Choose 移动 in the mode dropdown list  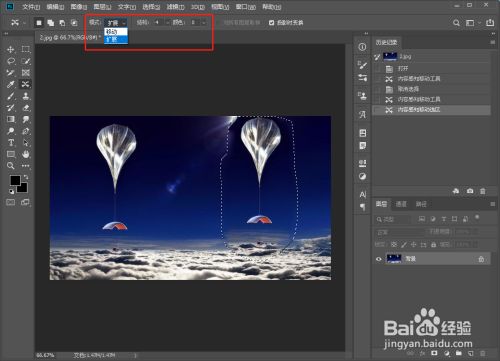[x=116, y=32]
